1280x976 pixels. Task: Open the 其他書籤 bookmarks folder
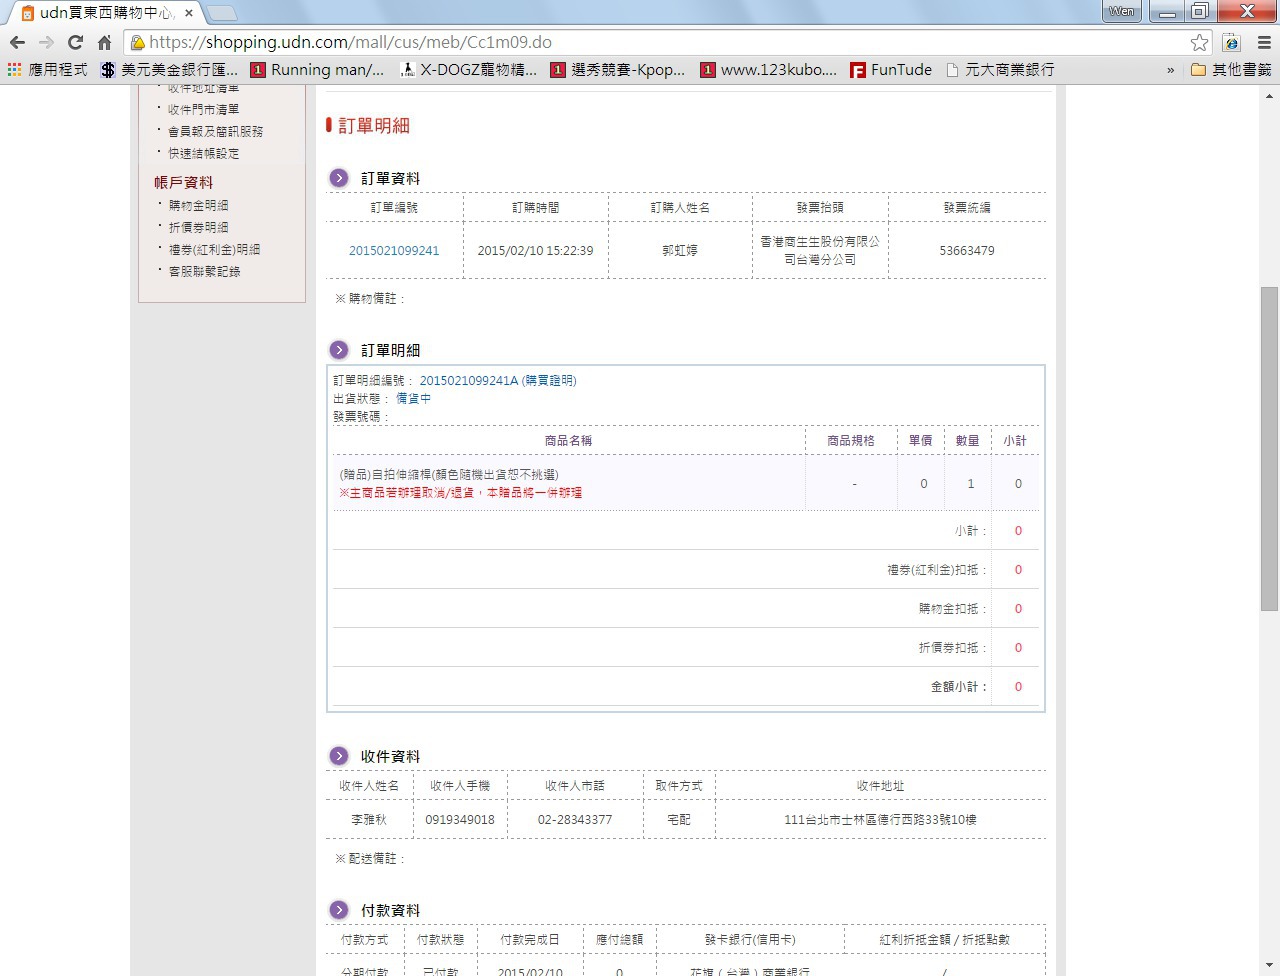point(1231,70)
